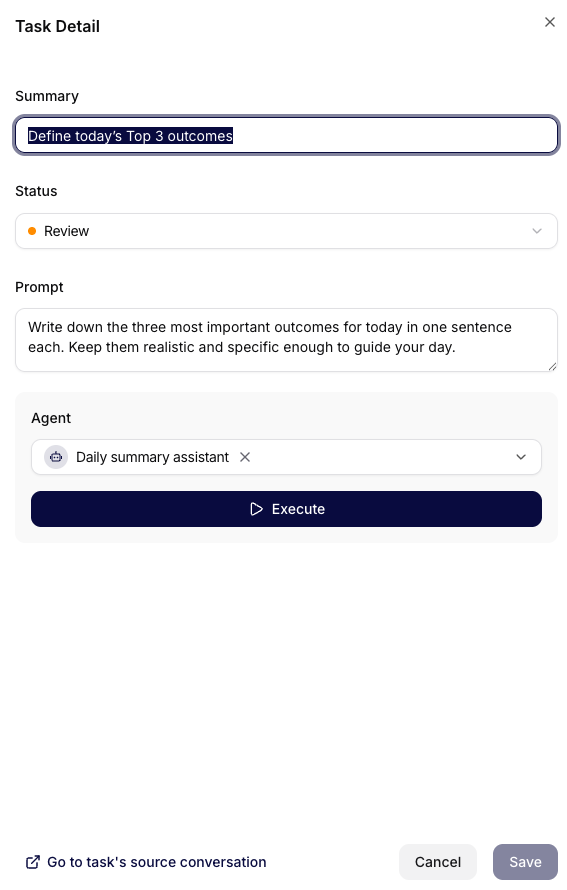Expand the Status dropdown chevron

click(536, 231)
